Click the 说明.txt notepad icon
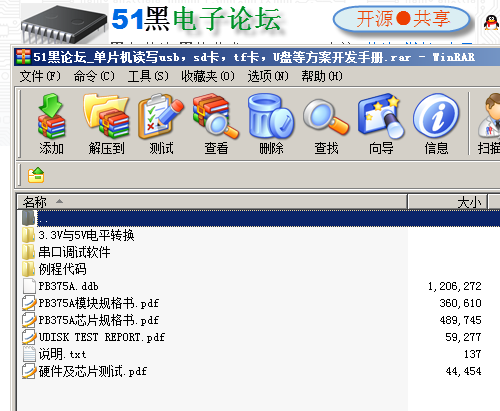Image resolution: width=500 pixels, height=411 pixels. point(29,354)
